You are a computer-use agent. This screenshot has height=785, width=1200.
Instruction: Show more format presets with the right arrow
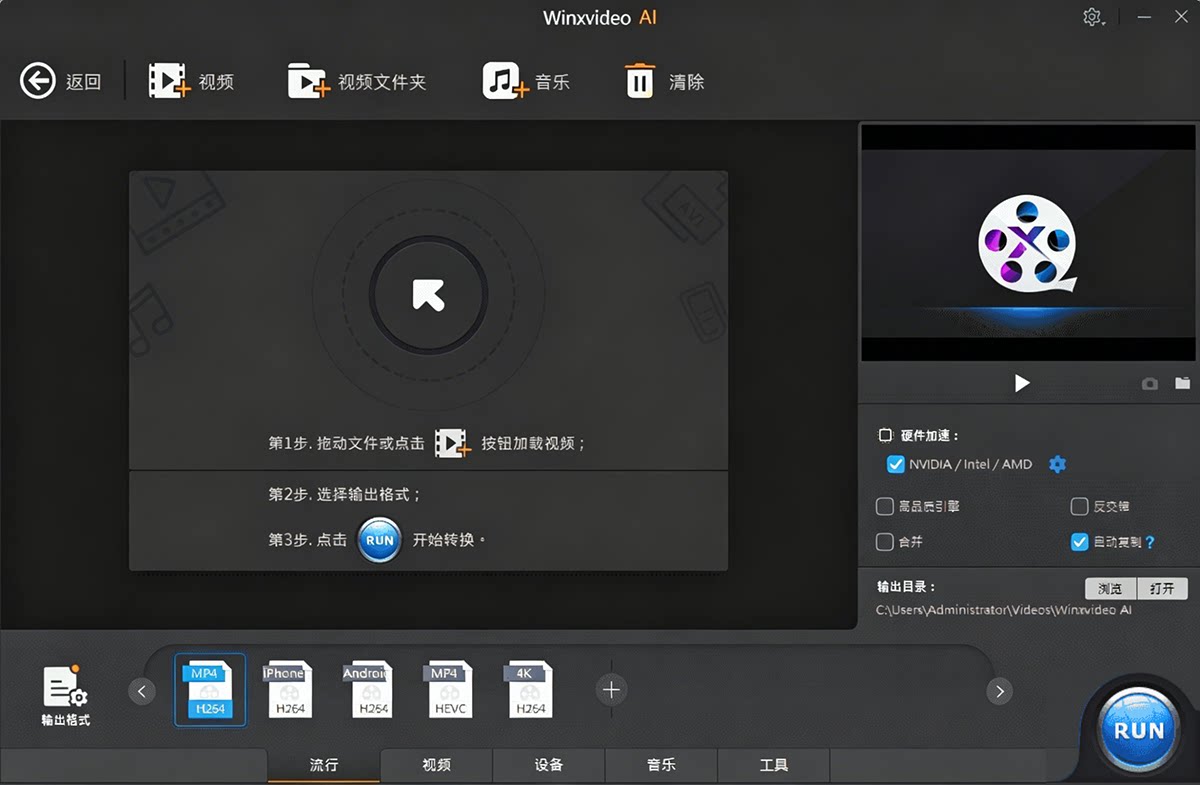point(999,691)
